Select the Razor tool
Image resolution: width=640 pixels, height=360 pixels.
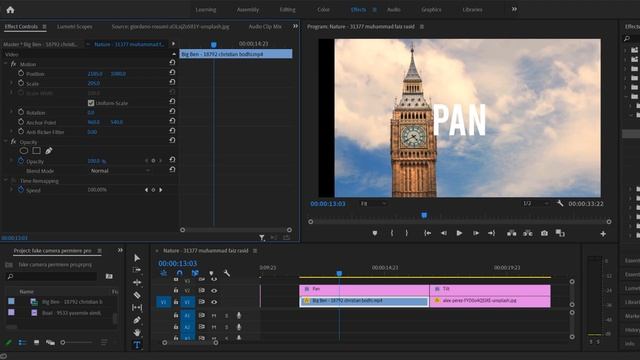click(x=137, y=295)
